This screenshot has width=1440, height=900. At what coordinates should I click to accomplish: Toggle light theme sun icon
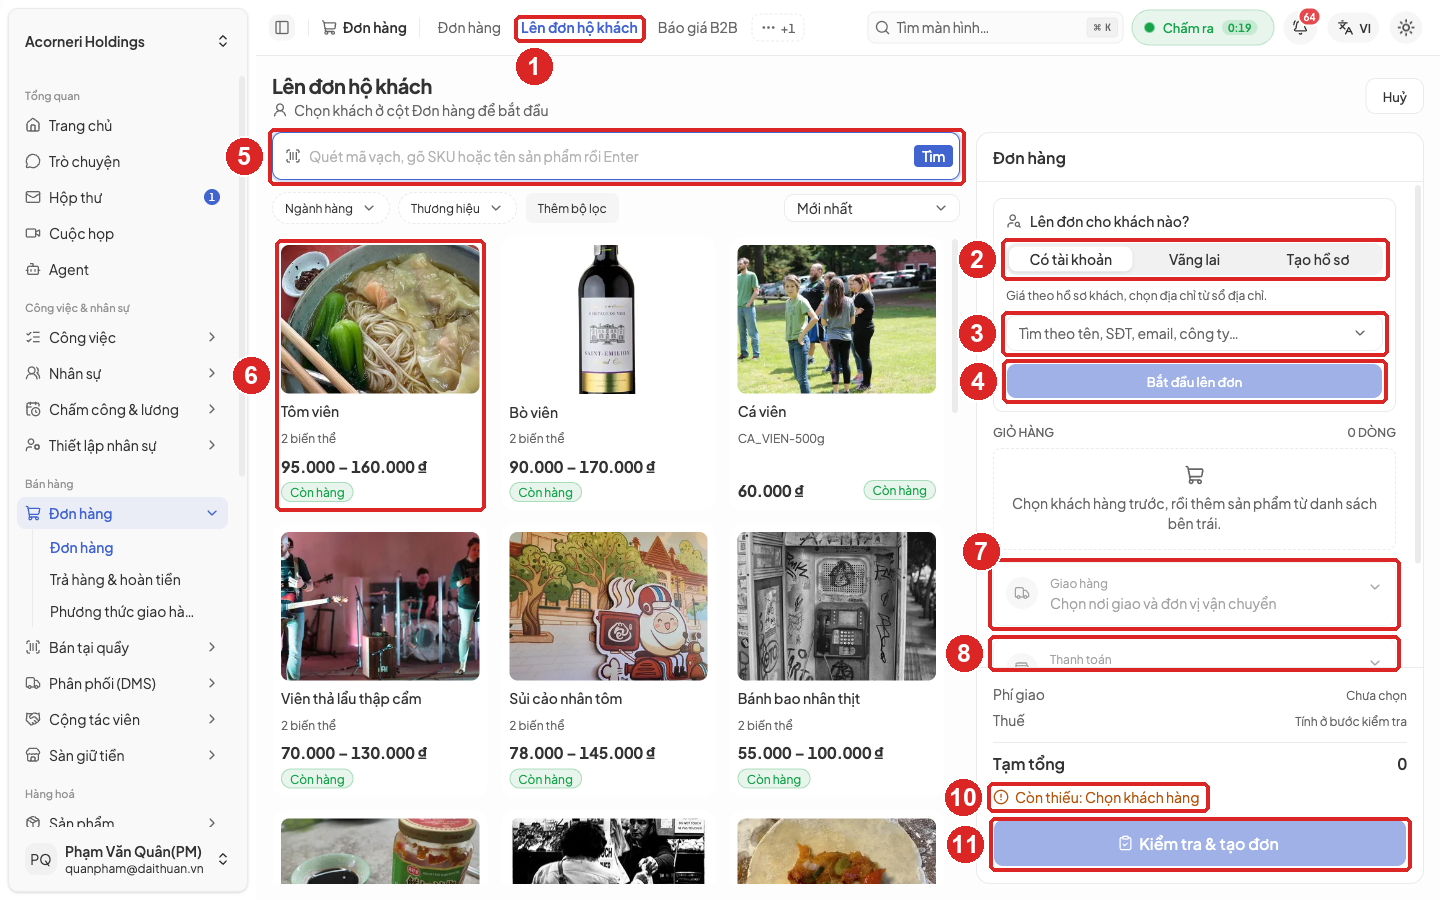click(x=1406, y=28)
